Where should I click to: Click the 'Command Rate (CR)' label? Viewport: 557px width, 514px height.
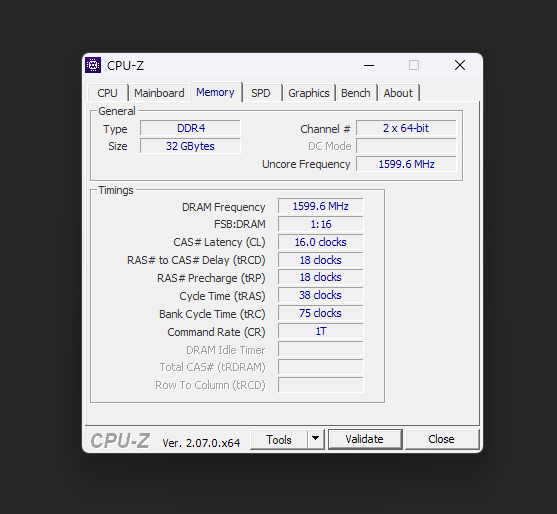(x=216, y=332)
